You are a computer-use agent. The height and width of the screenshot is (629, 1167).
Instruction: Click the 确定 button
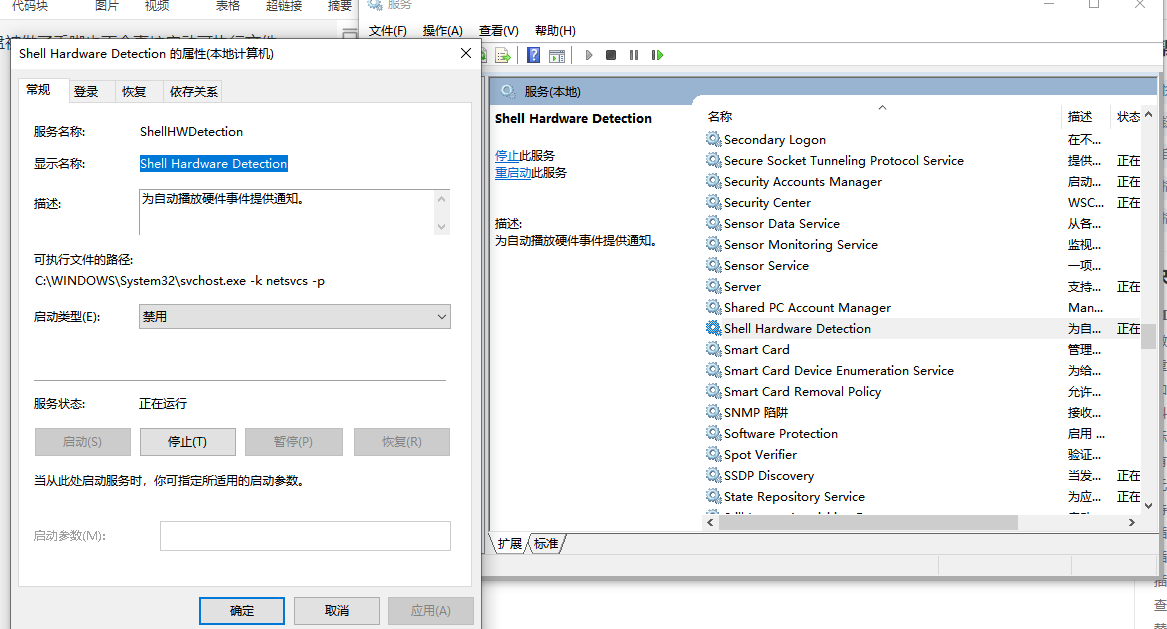241,610
